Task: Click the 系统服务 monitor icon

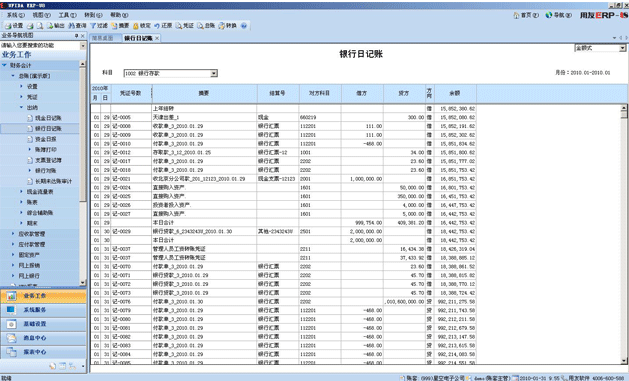Action: tap(11, 310)
